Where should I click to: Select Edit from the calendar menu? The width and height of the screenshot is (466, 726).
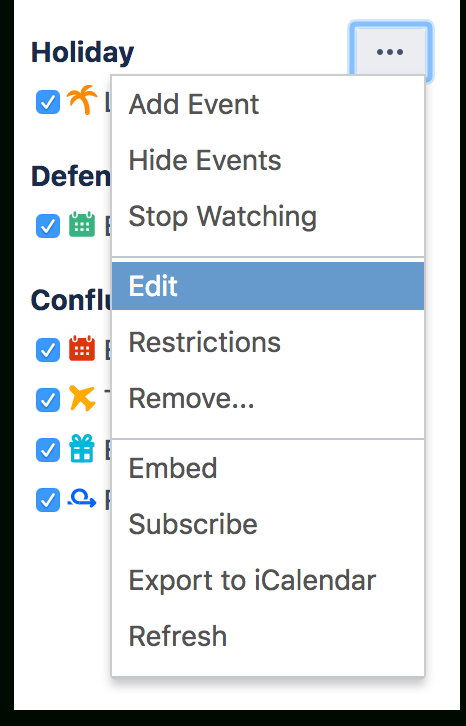[268, 286]
